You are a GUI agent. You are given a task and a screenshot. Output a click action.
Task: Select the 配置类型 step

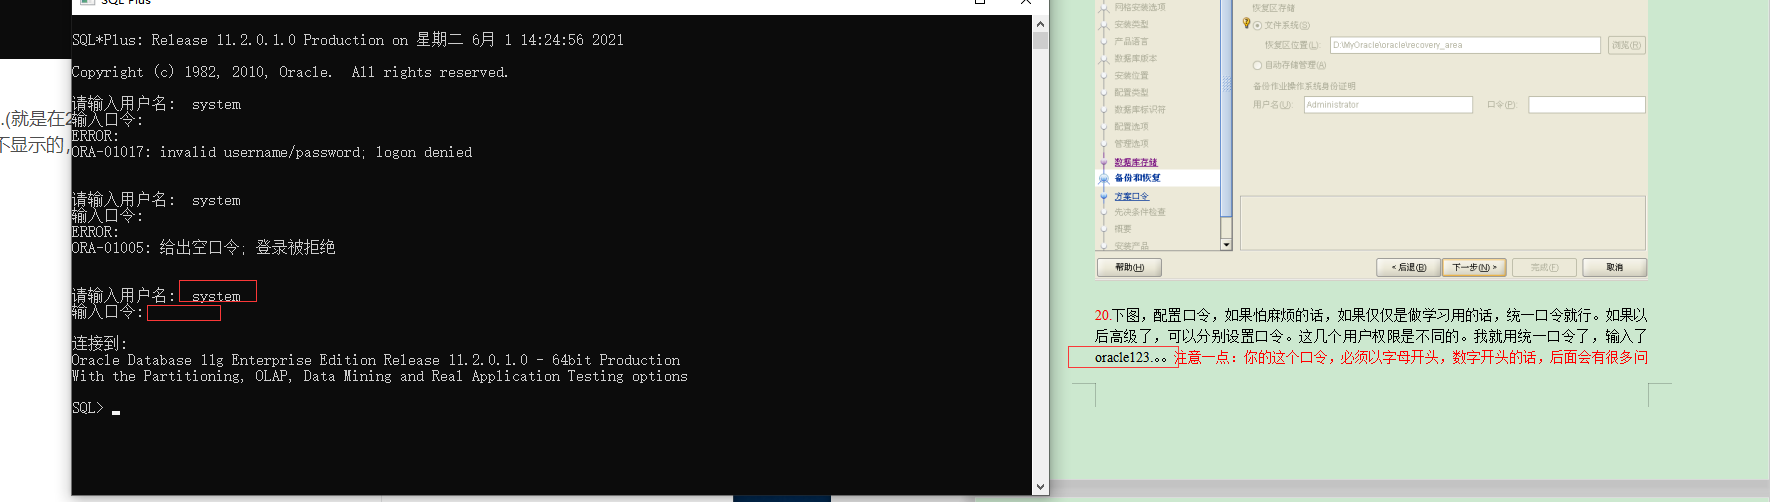(1131, 92)
